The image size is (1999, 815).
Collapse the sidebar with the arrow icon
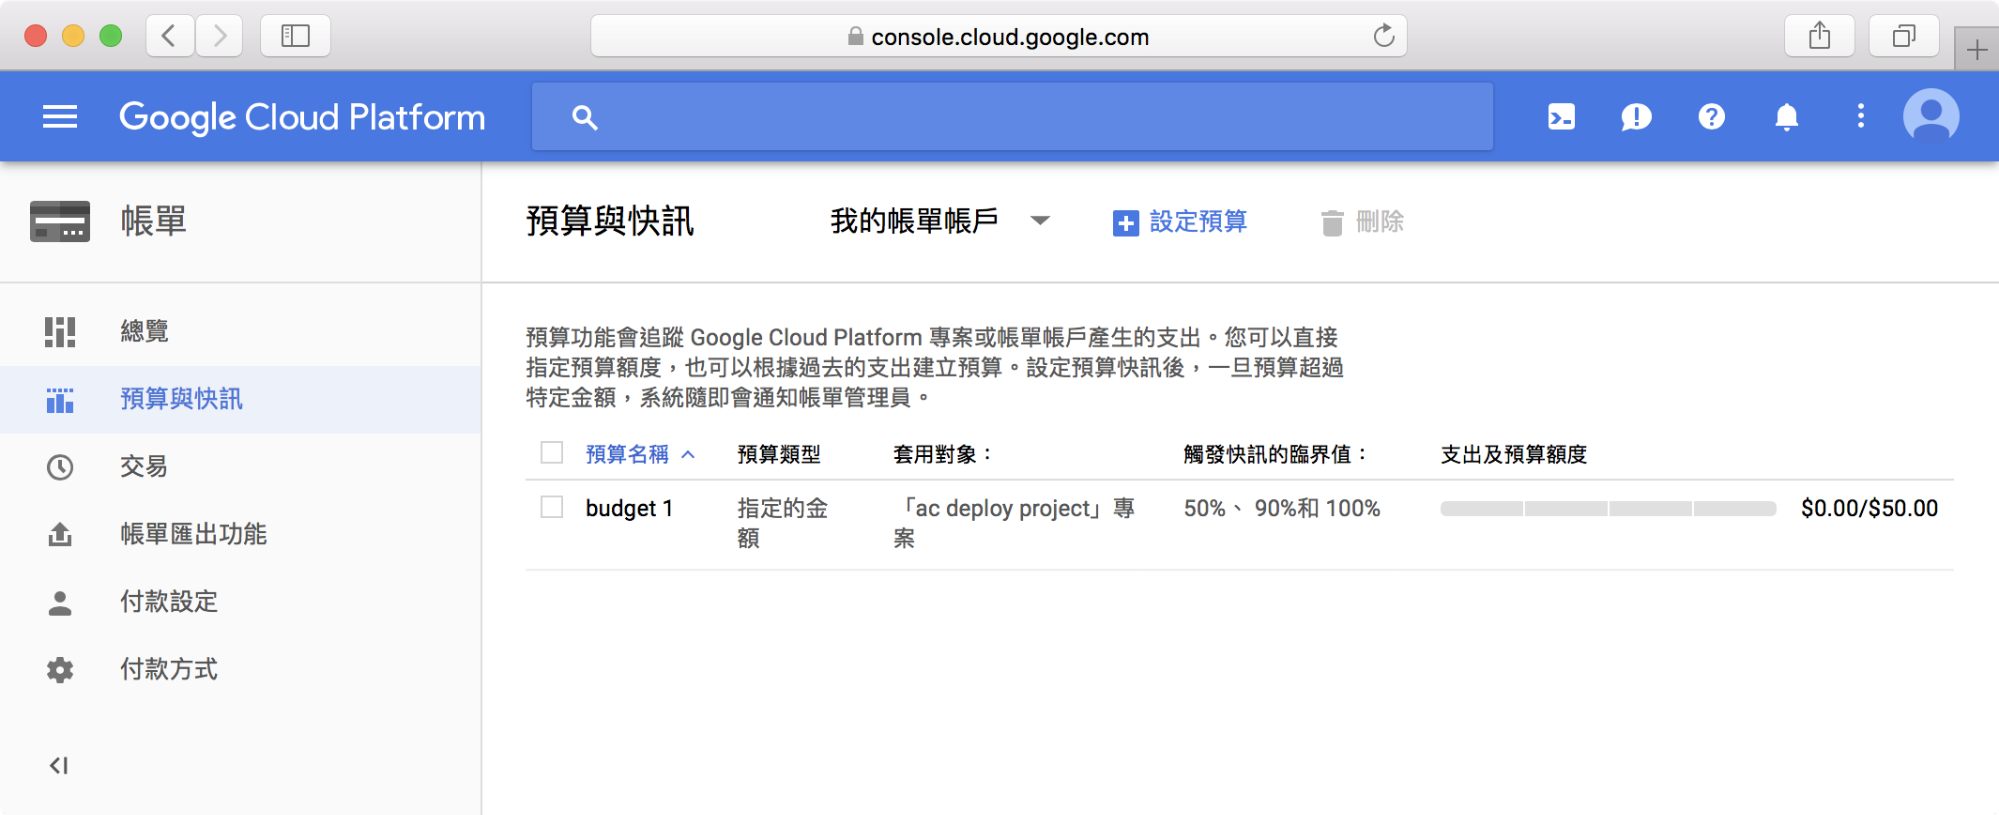click(x=59, y=765)
